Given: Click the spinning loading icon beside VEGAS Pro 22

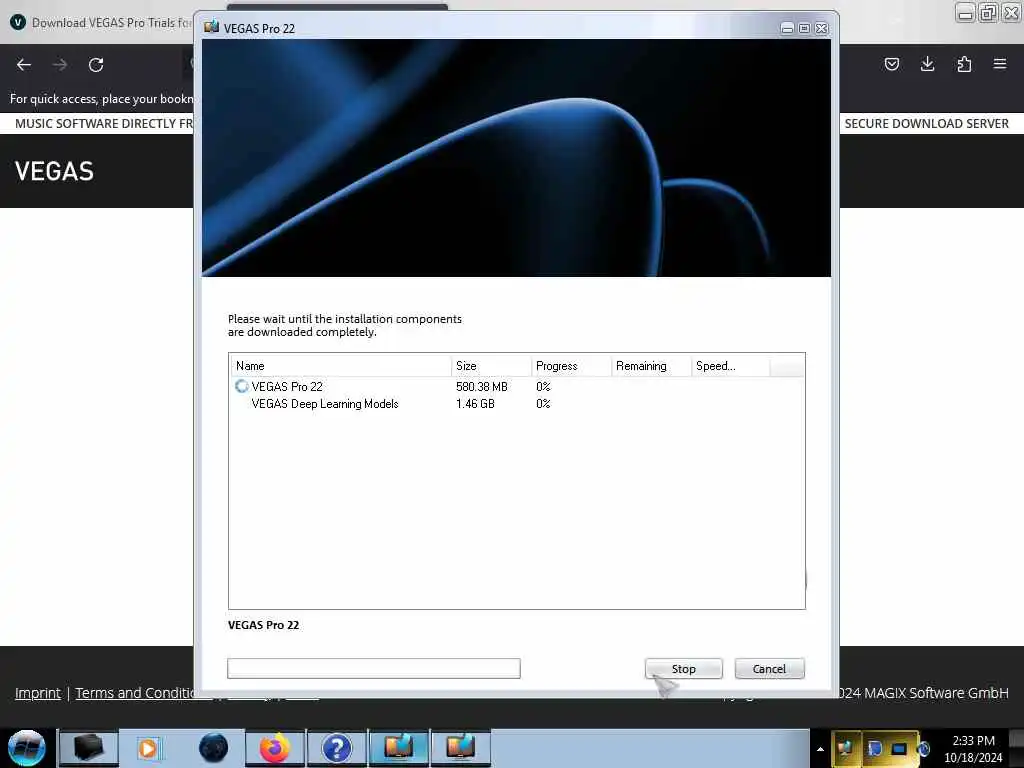Looking at the screenshot, I should (241, 387).
